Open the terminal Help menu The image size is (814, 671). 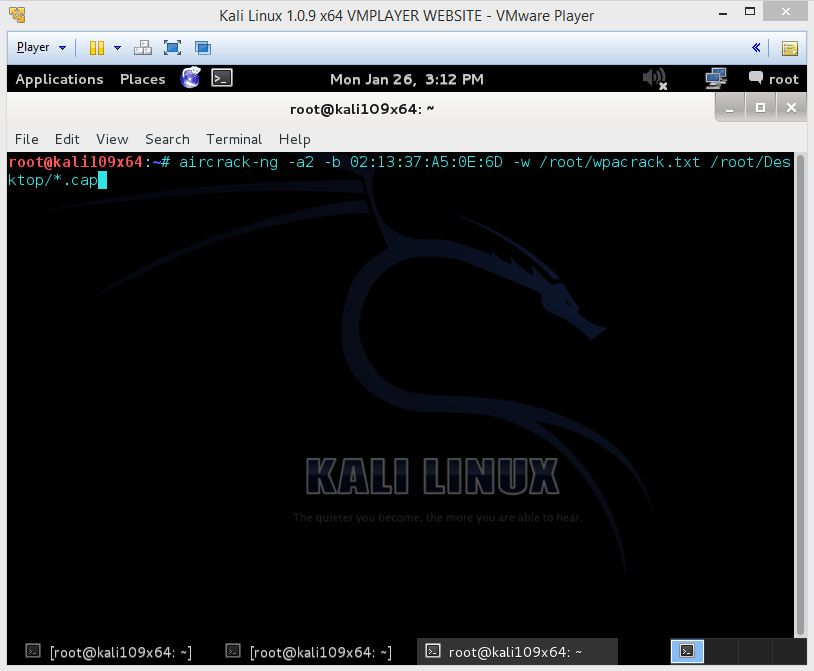click(x=294, y=139)
